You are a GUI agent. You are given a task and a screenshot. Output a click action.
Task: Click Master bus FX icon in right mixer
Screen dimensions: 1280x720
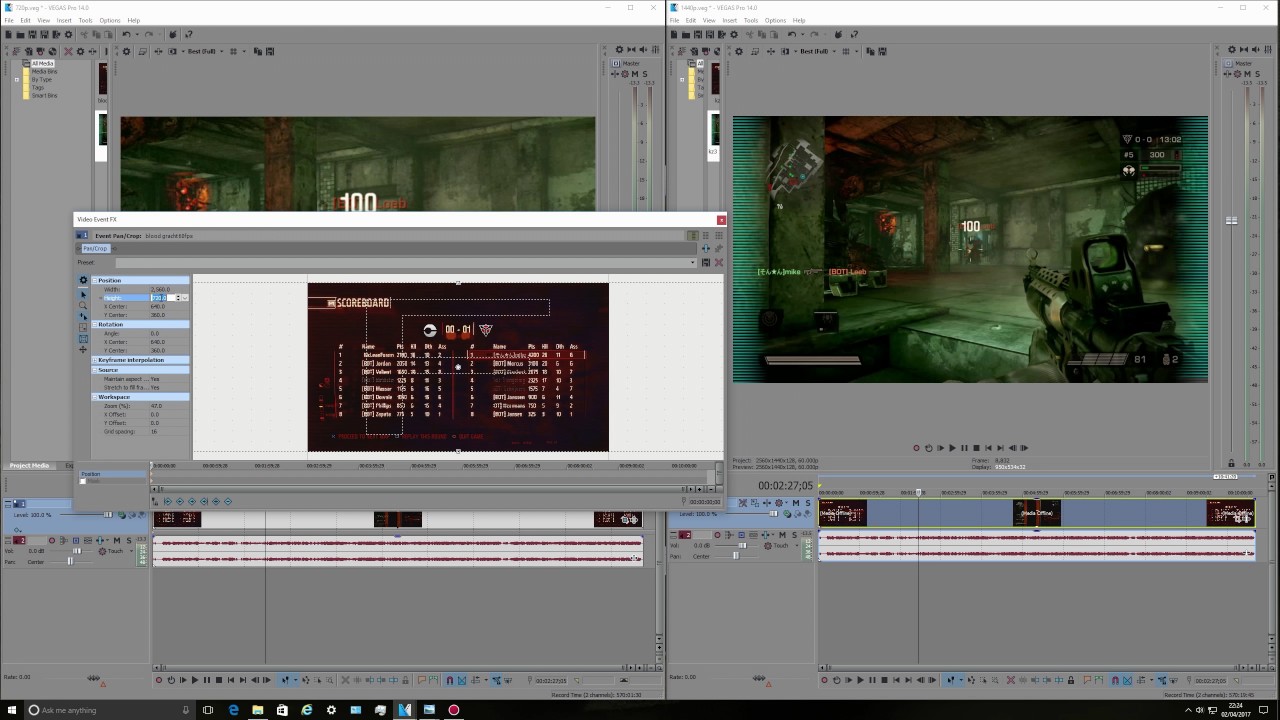[1237, 74]
